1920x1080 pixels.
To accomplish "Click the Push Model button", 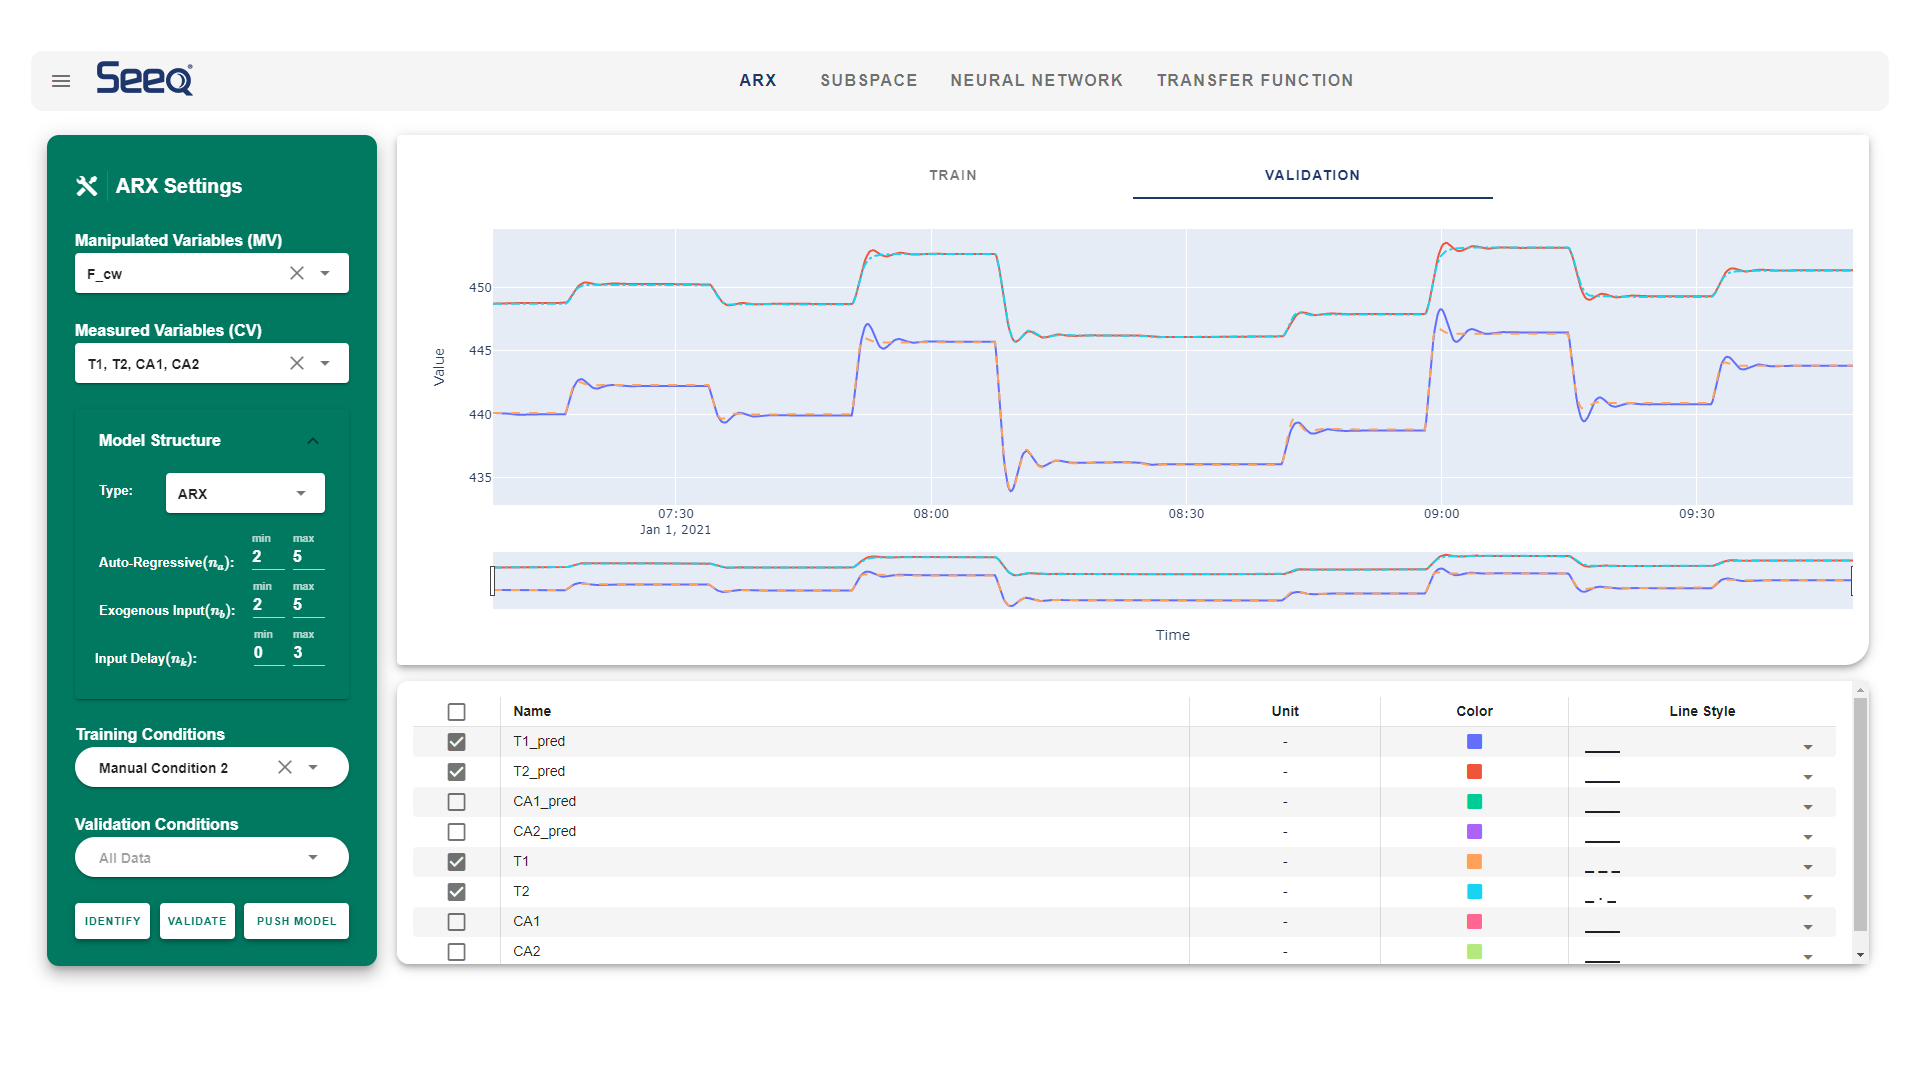I will (x=296, y=921).
